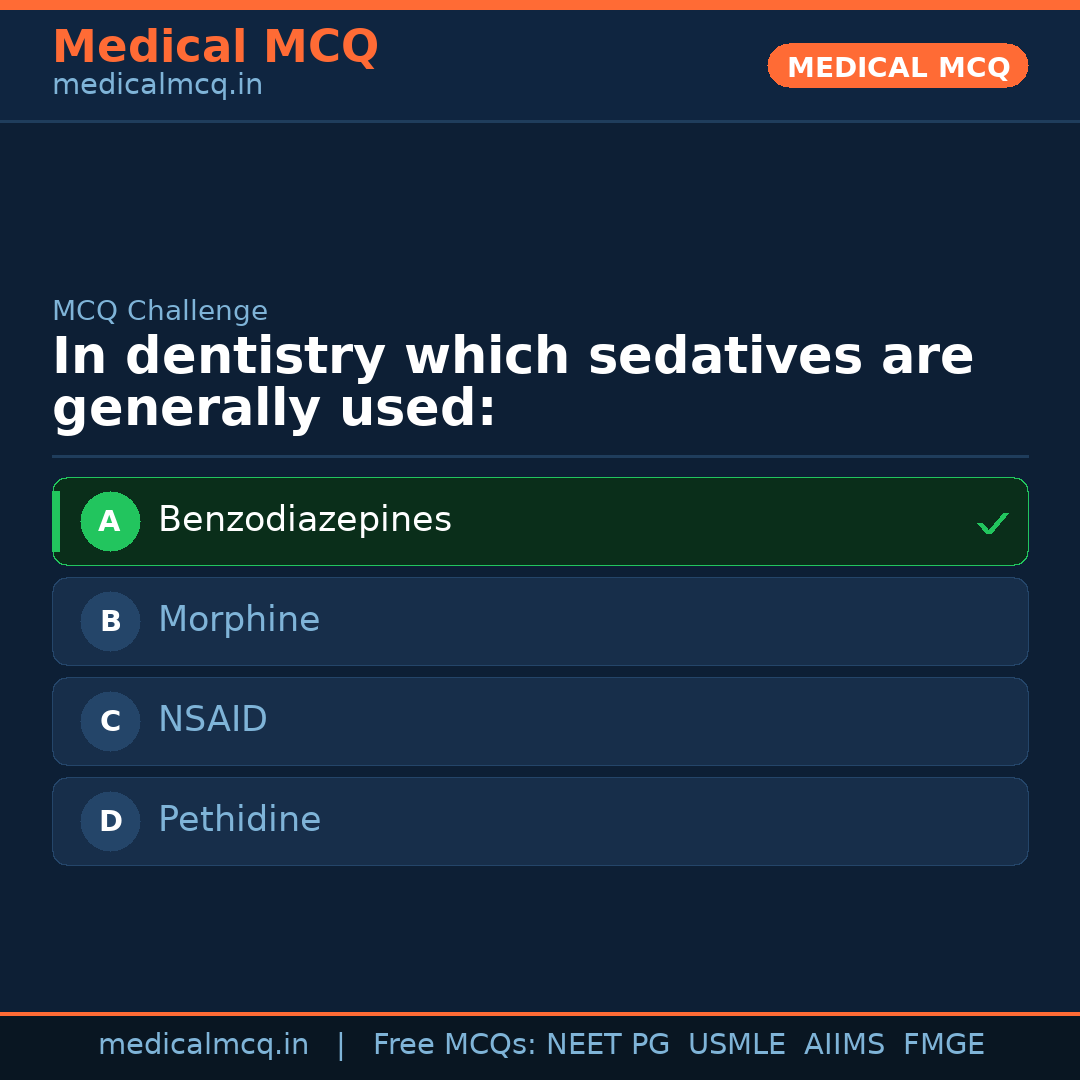Select the Pethidine answer option

coord(240,820)
